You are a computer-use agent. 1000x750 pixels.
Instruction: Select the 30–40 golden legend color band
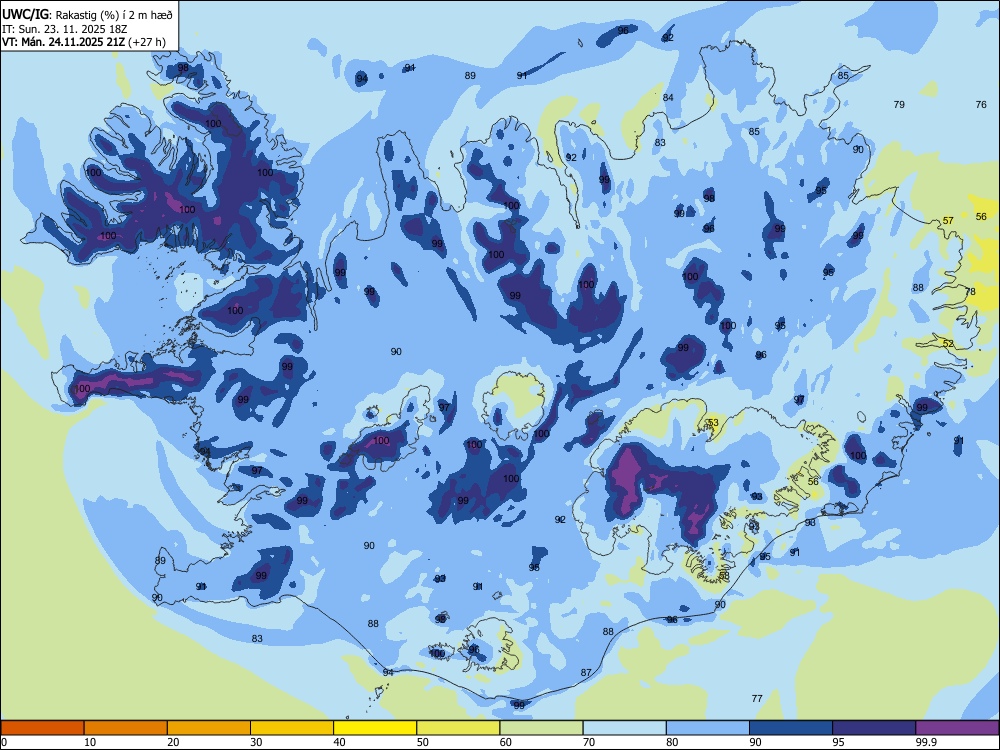point(292,728)
